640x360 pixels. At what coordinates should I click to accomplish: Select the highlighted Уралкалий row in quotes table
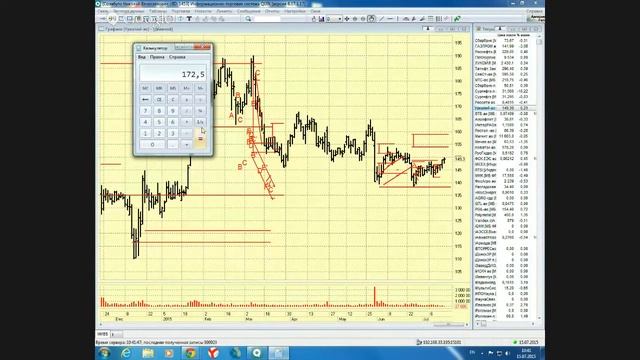coord(504,108)
